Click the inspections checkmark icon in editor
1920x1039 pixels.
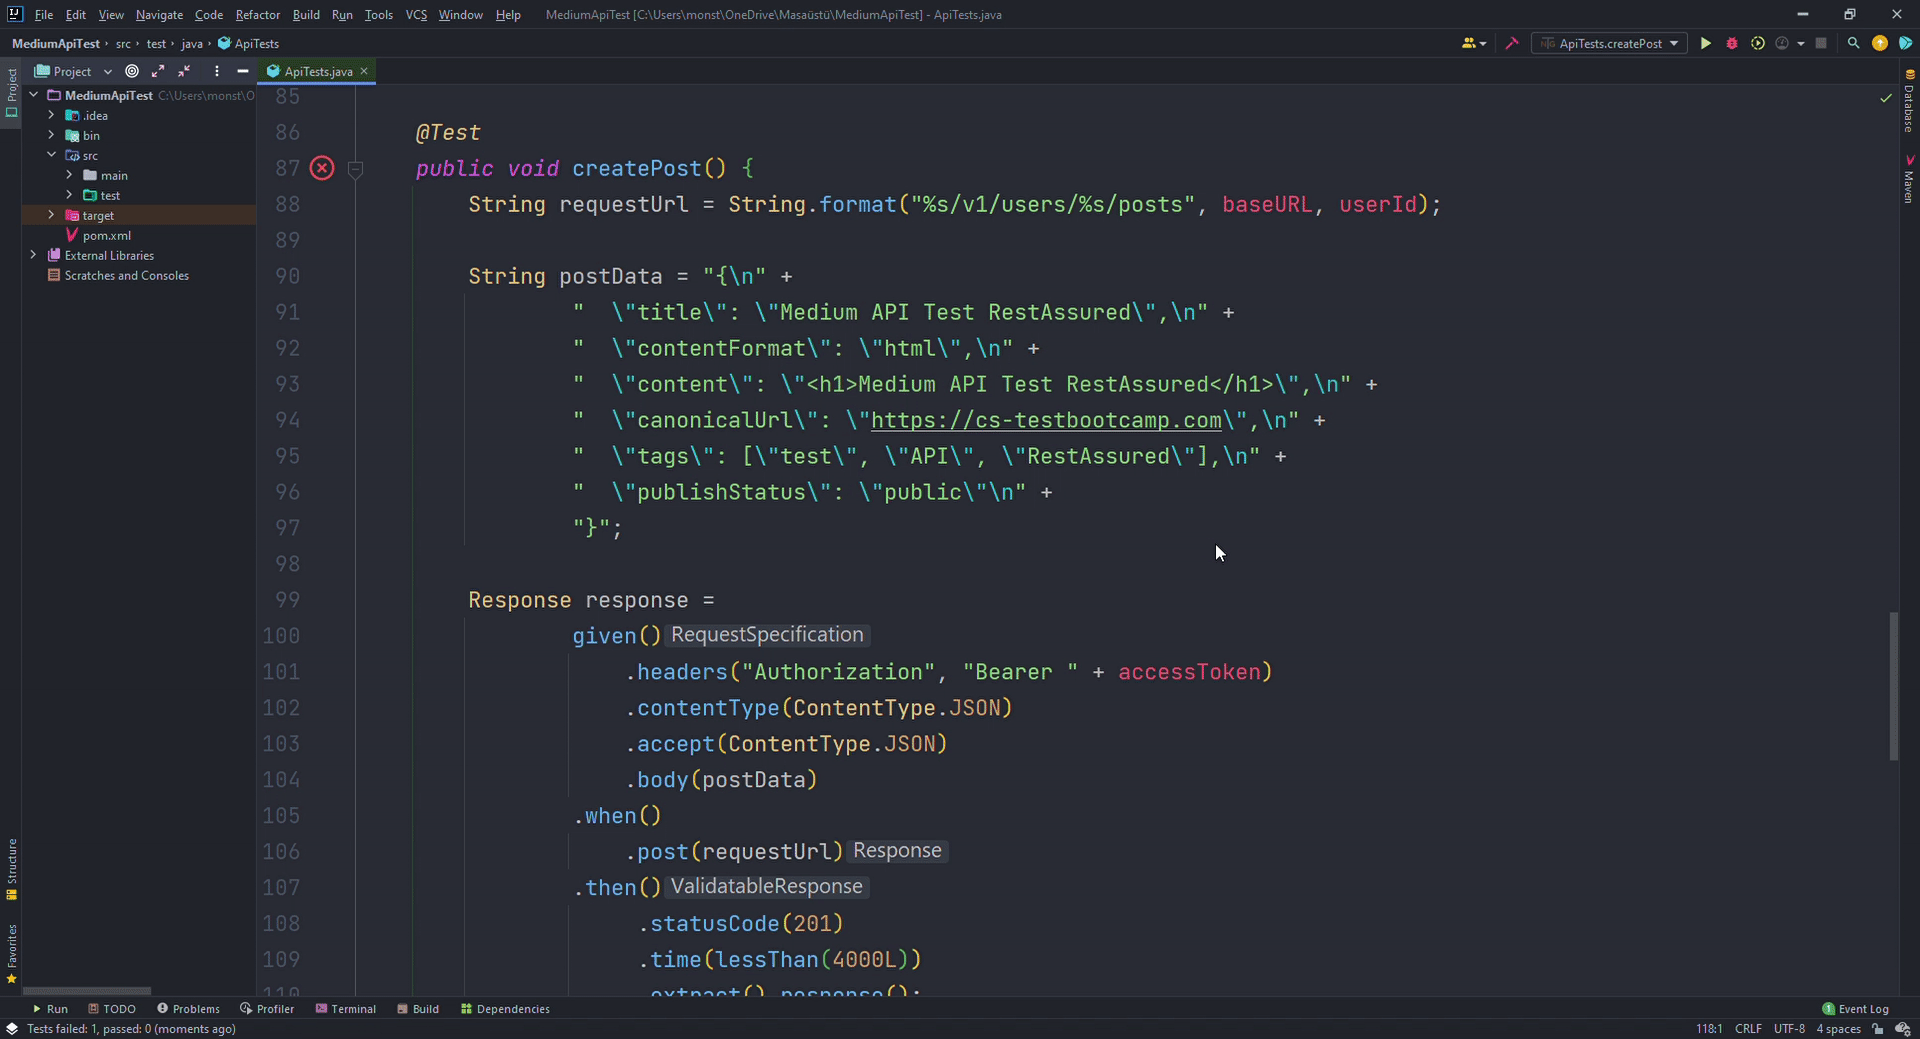tap(1886, 97)
